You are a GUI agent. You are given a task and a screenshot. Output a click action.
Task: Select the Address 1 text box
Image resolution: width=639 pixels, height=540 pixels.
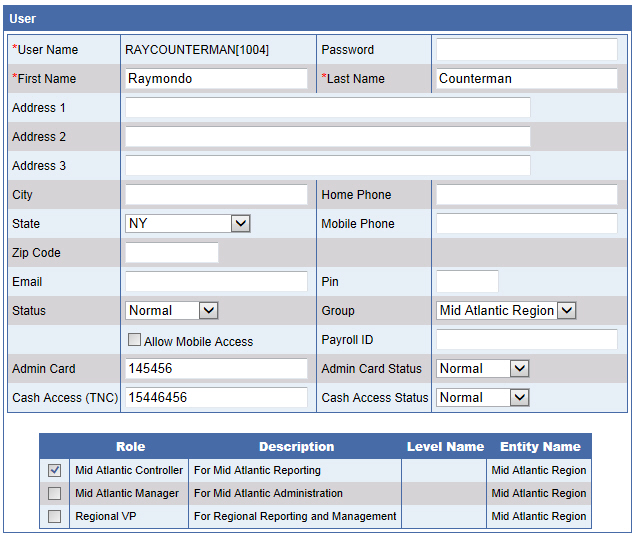point(327,108)
